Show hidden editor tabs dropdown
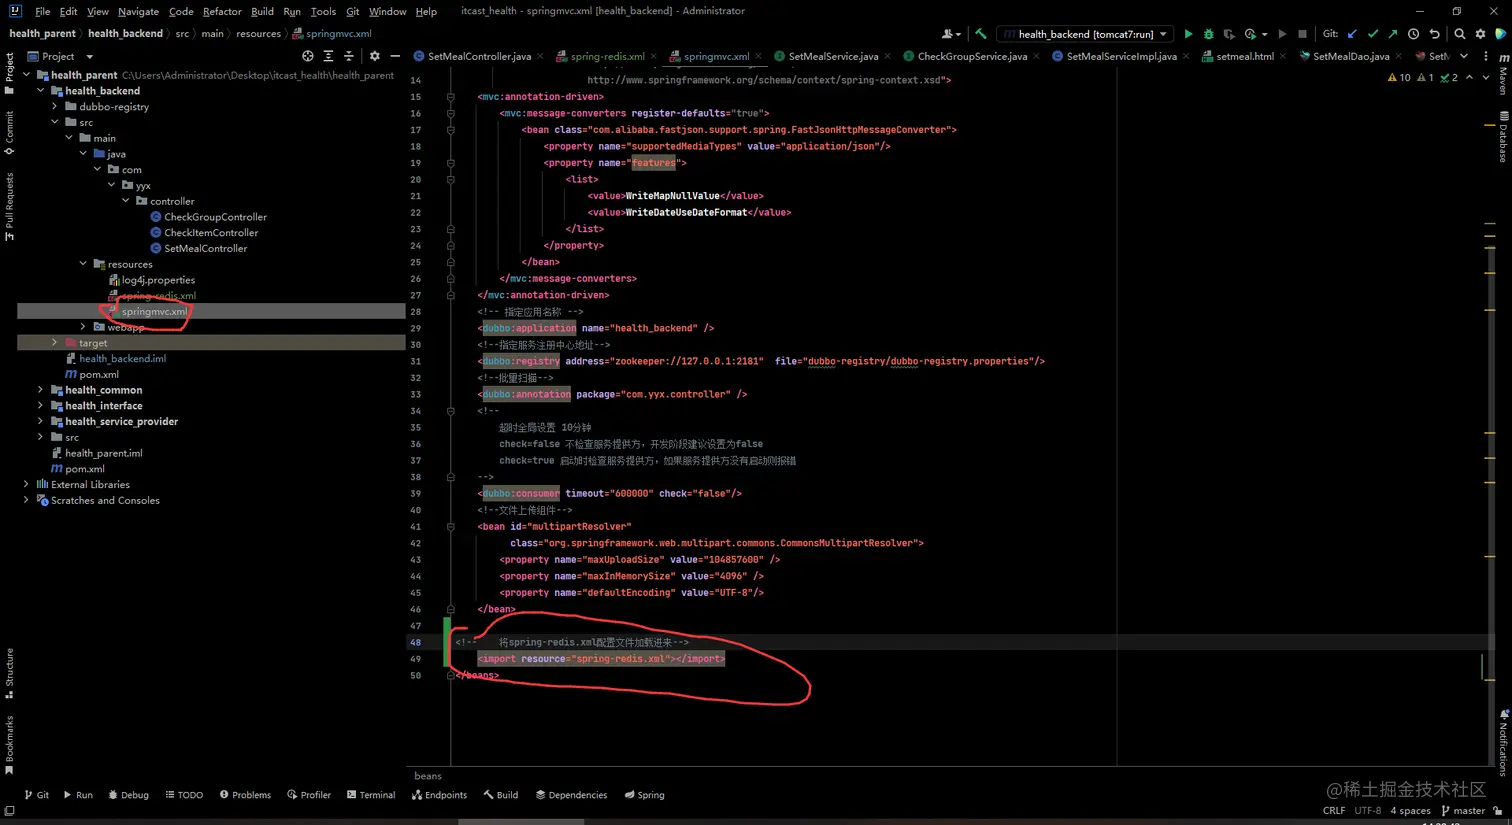Screen dimensions: 1512x825 point(1464,57)
